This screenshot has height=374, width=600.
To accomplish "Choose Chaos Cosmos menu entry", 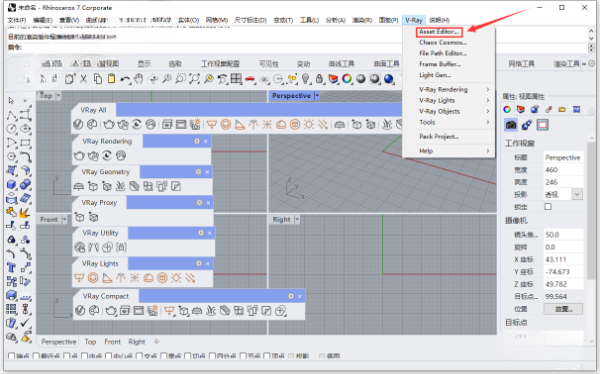I will click(443, 42).
